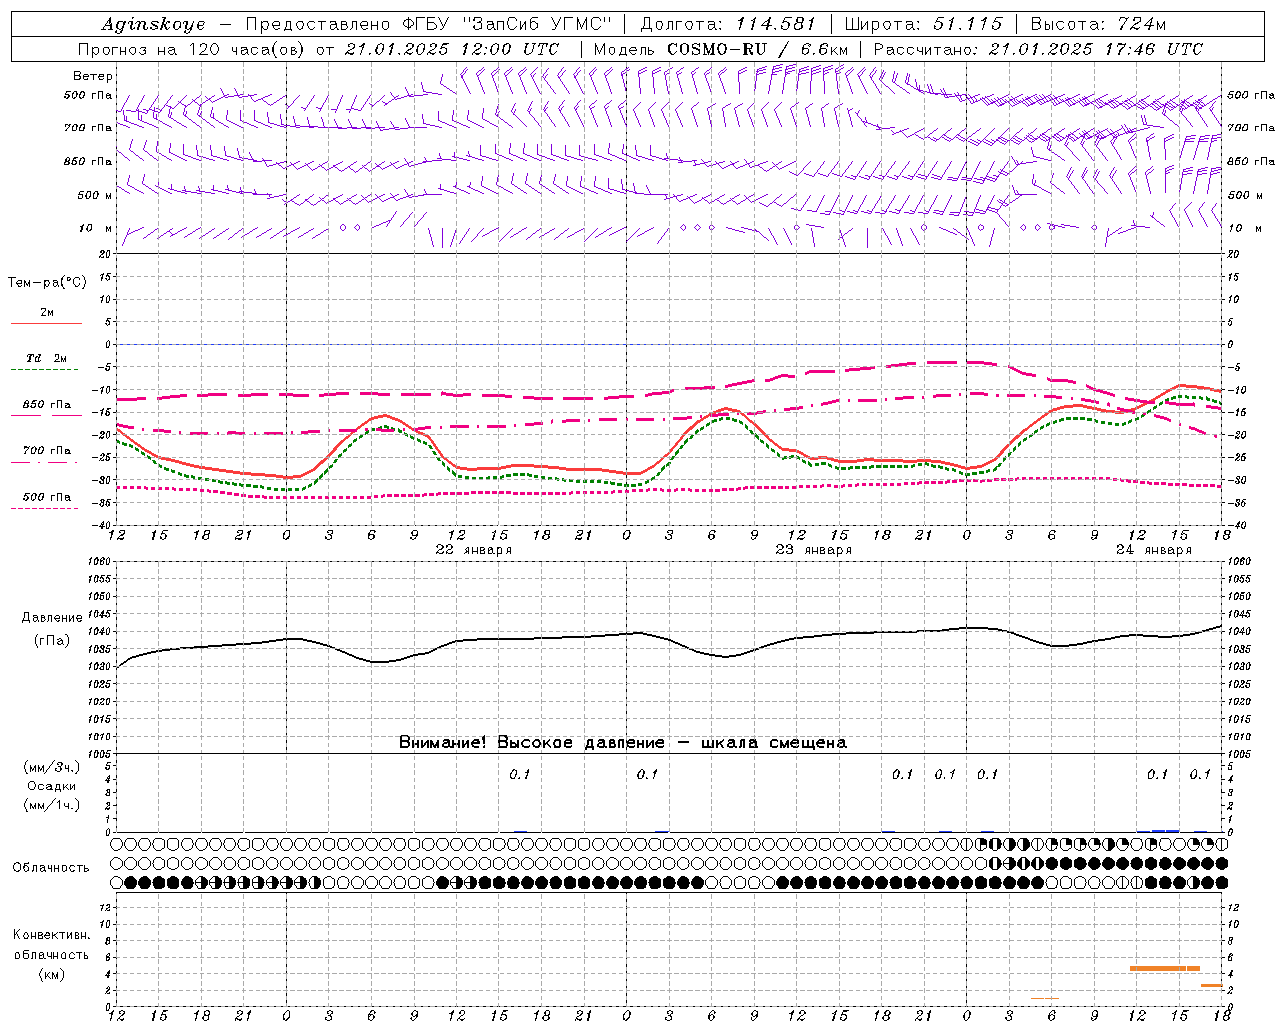Click the "Облачность" cloudiness label
1280x1024 pixels.
tap(51, 867)
